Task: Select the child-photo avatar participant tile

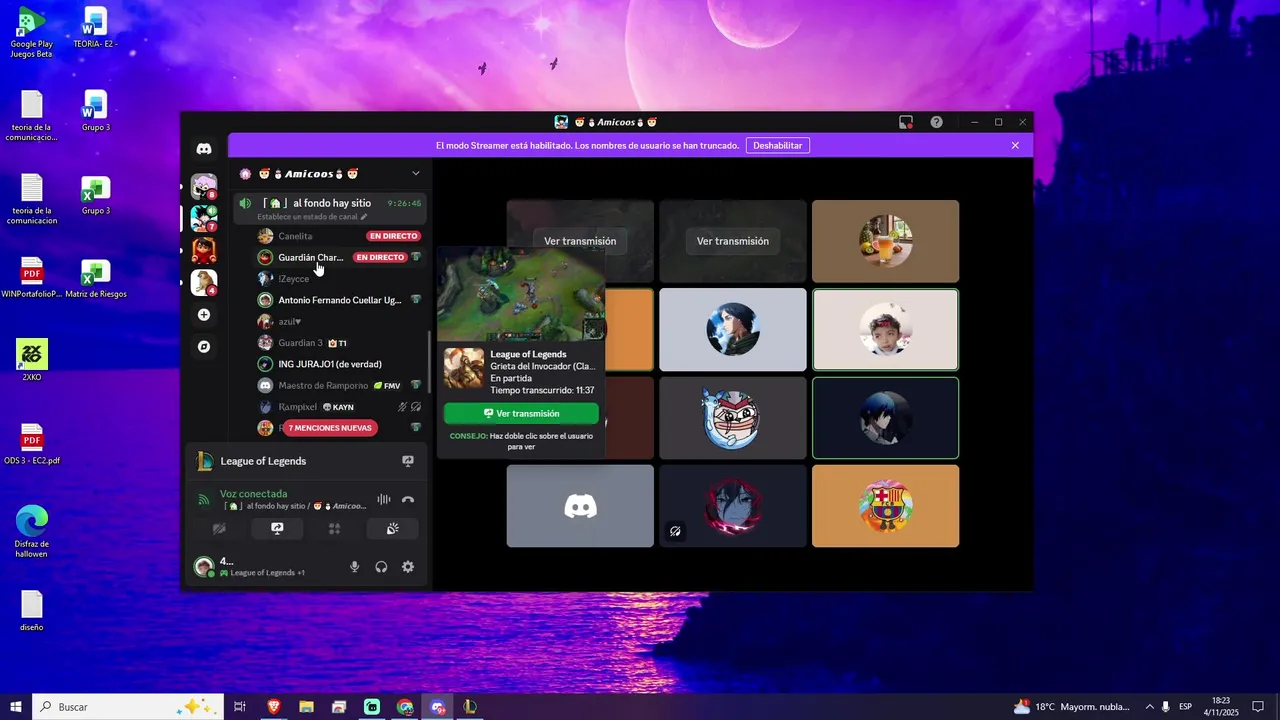Action: pos(885,329)
